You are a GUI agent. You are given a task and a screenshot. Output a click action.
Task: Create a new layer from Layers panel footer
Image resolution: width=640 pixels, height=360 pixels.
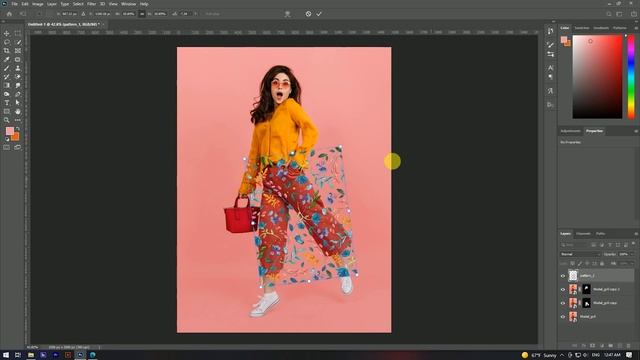620,346
